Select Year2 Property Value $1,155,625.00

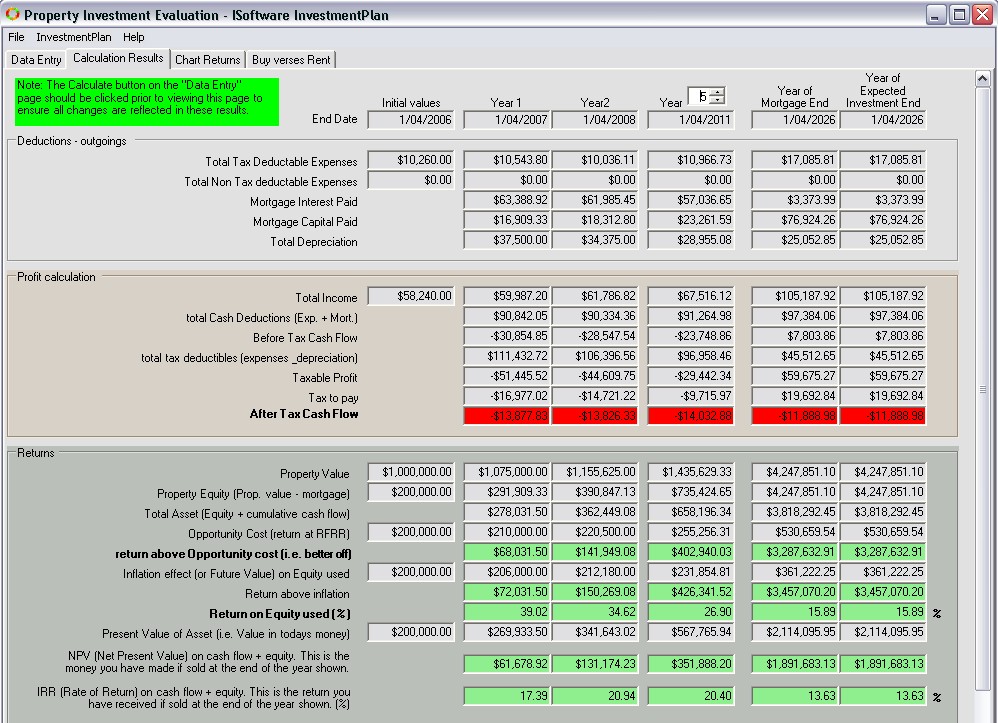(x=595, y=472)
